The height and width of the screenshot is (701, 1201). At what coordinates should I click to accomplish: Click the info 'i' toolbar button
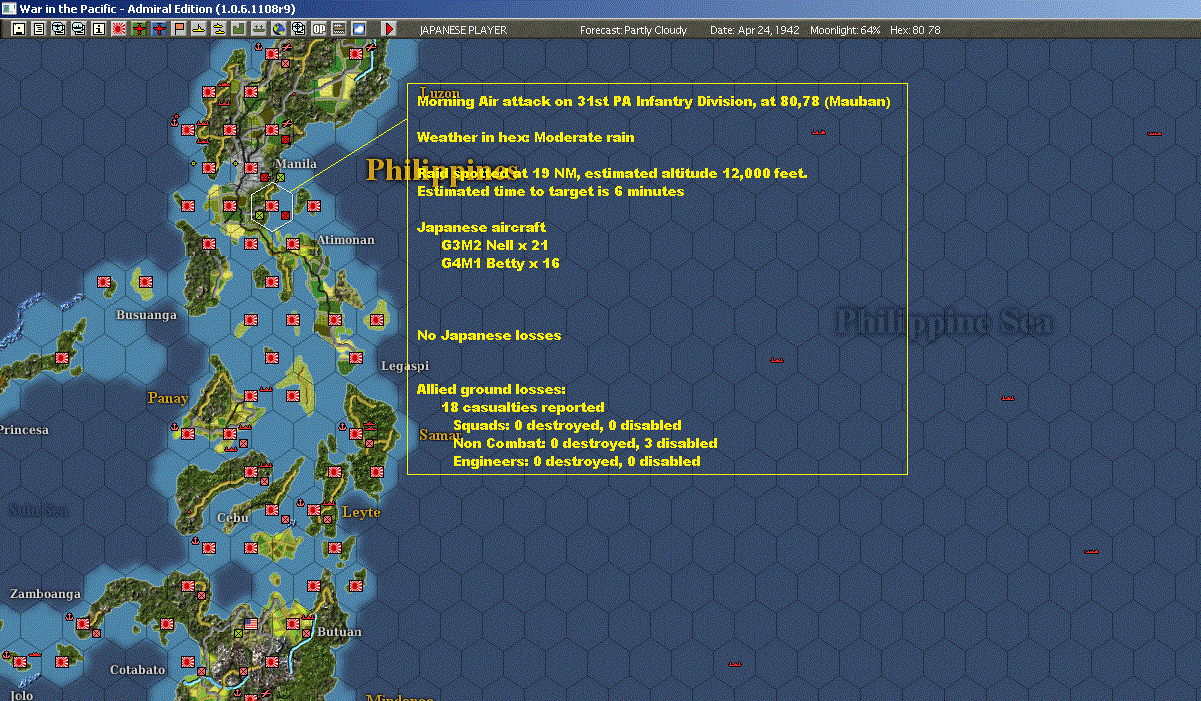[98, 29]
